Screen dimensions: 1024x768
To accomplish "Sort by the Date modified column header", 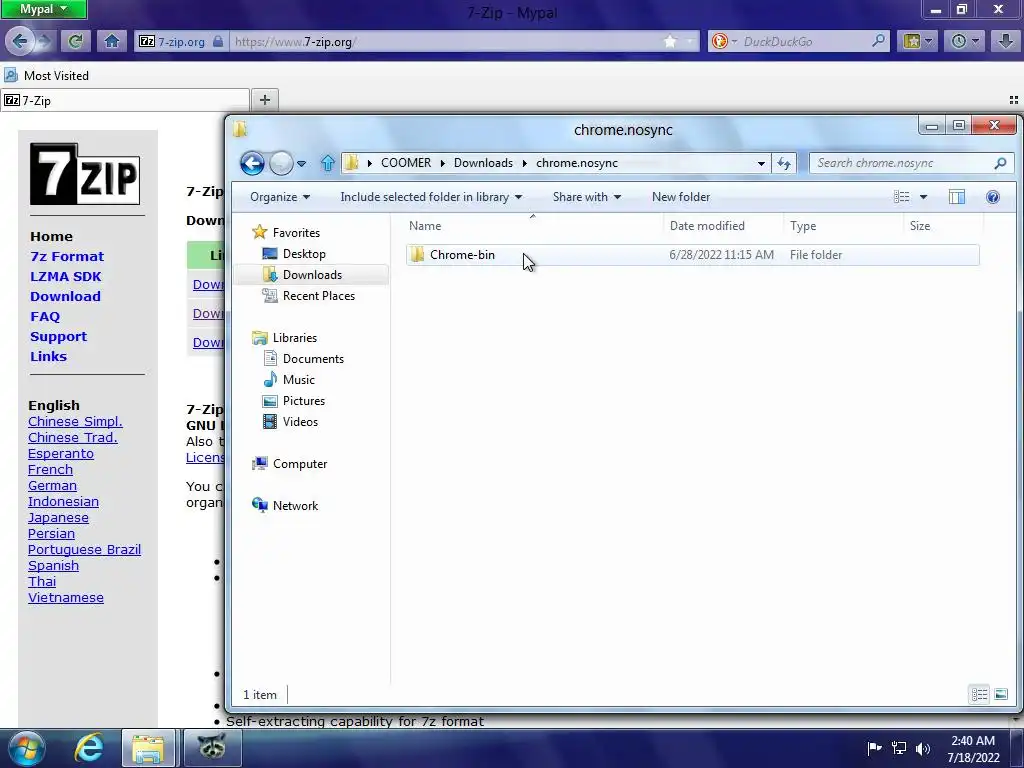I will click(x=723, y=225).
